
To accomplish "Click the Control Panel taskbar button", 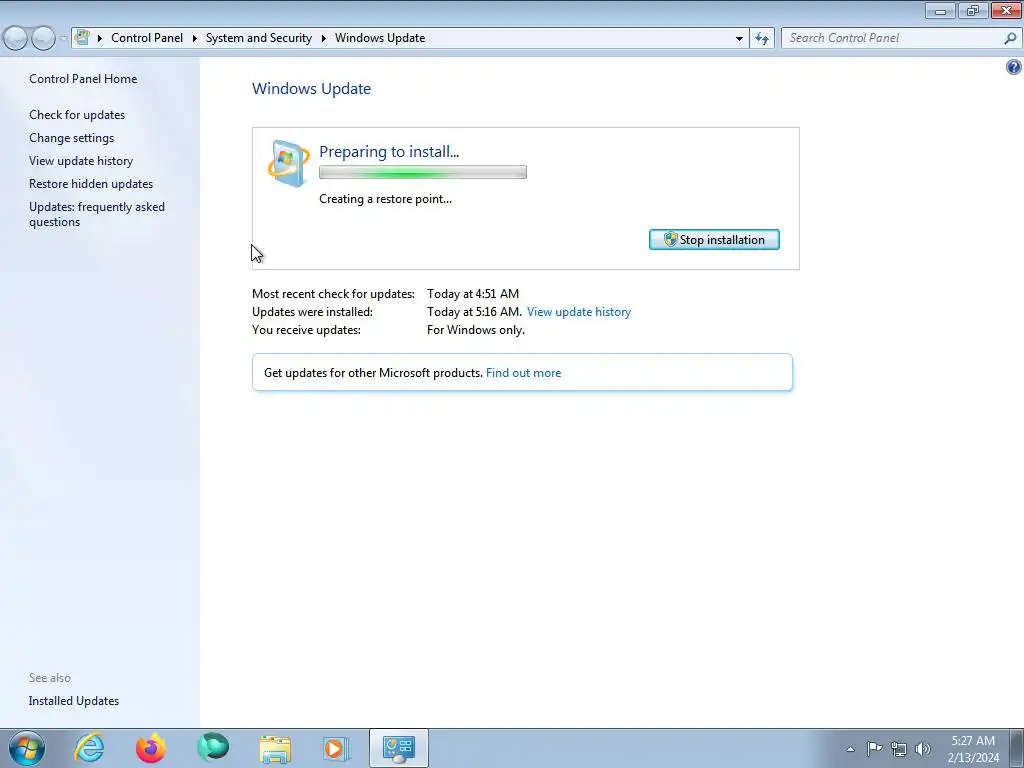I will point(399,748).
